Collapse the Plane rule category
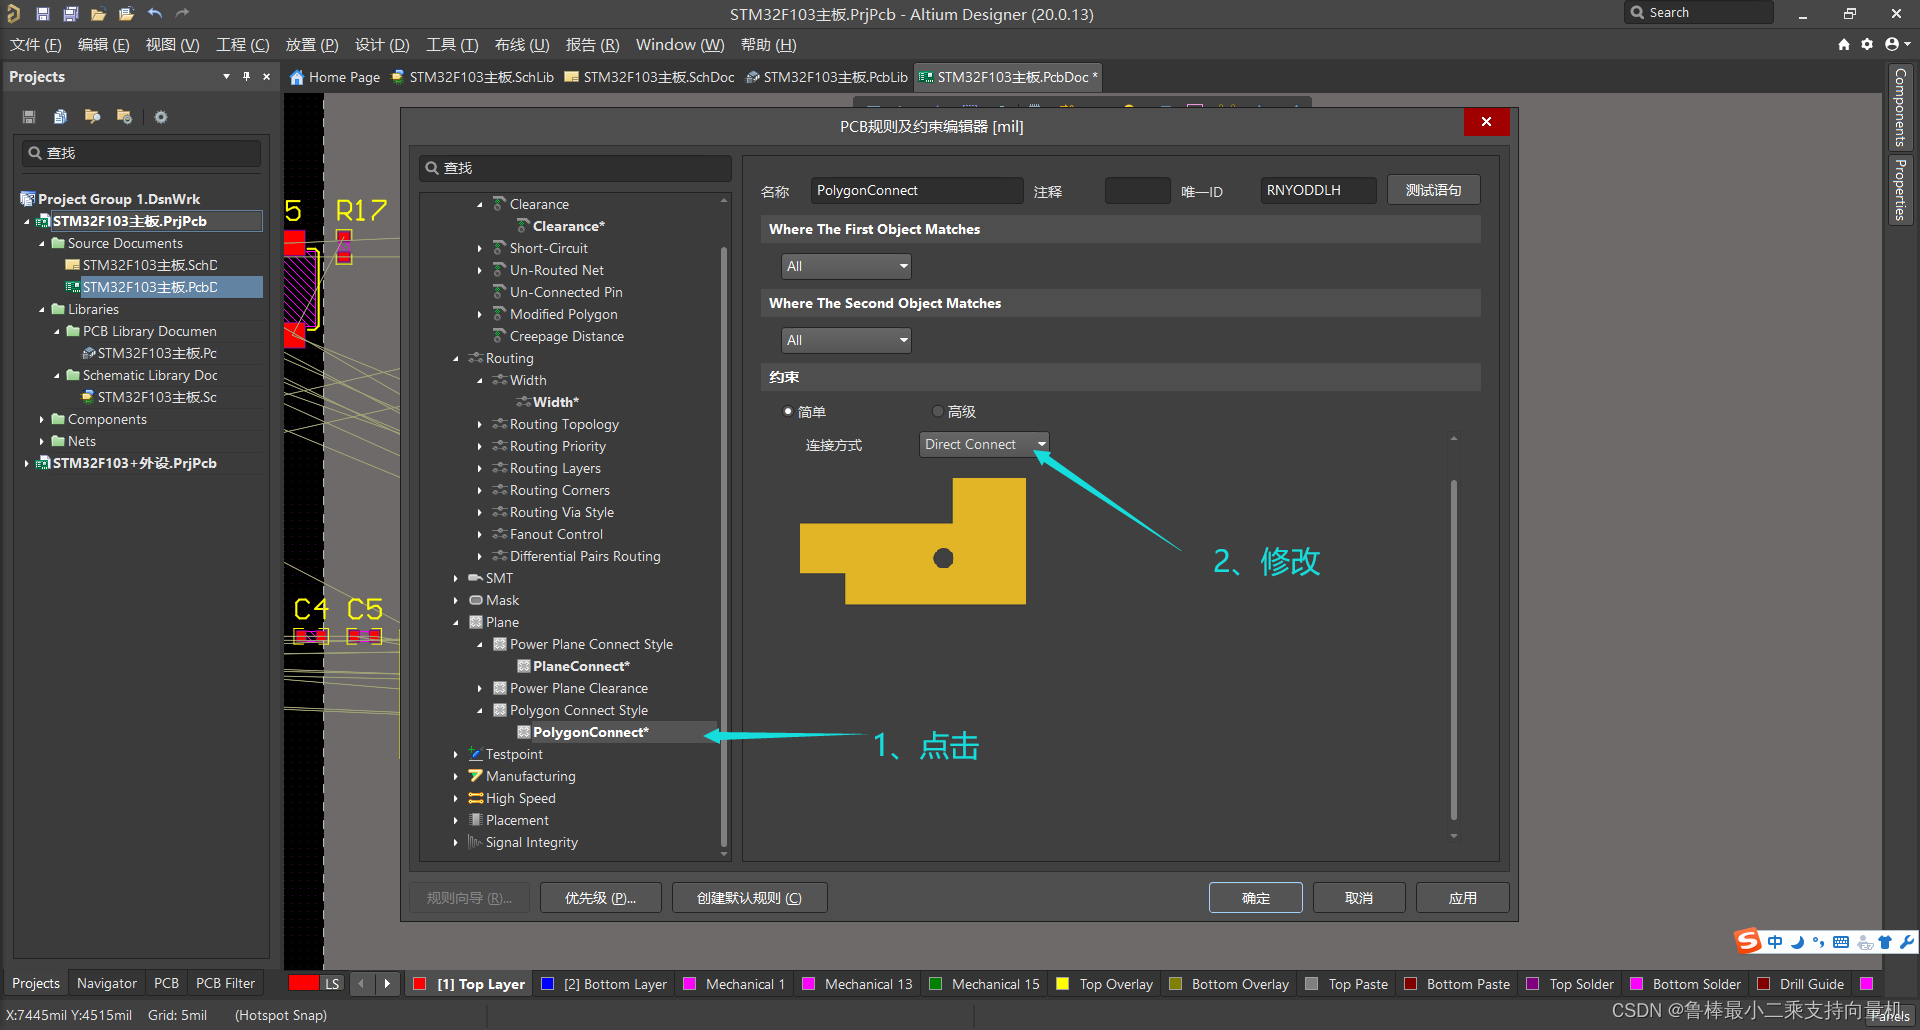1920x1030 pixels. tap(456, 623)
